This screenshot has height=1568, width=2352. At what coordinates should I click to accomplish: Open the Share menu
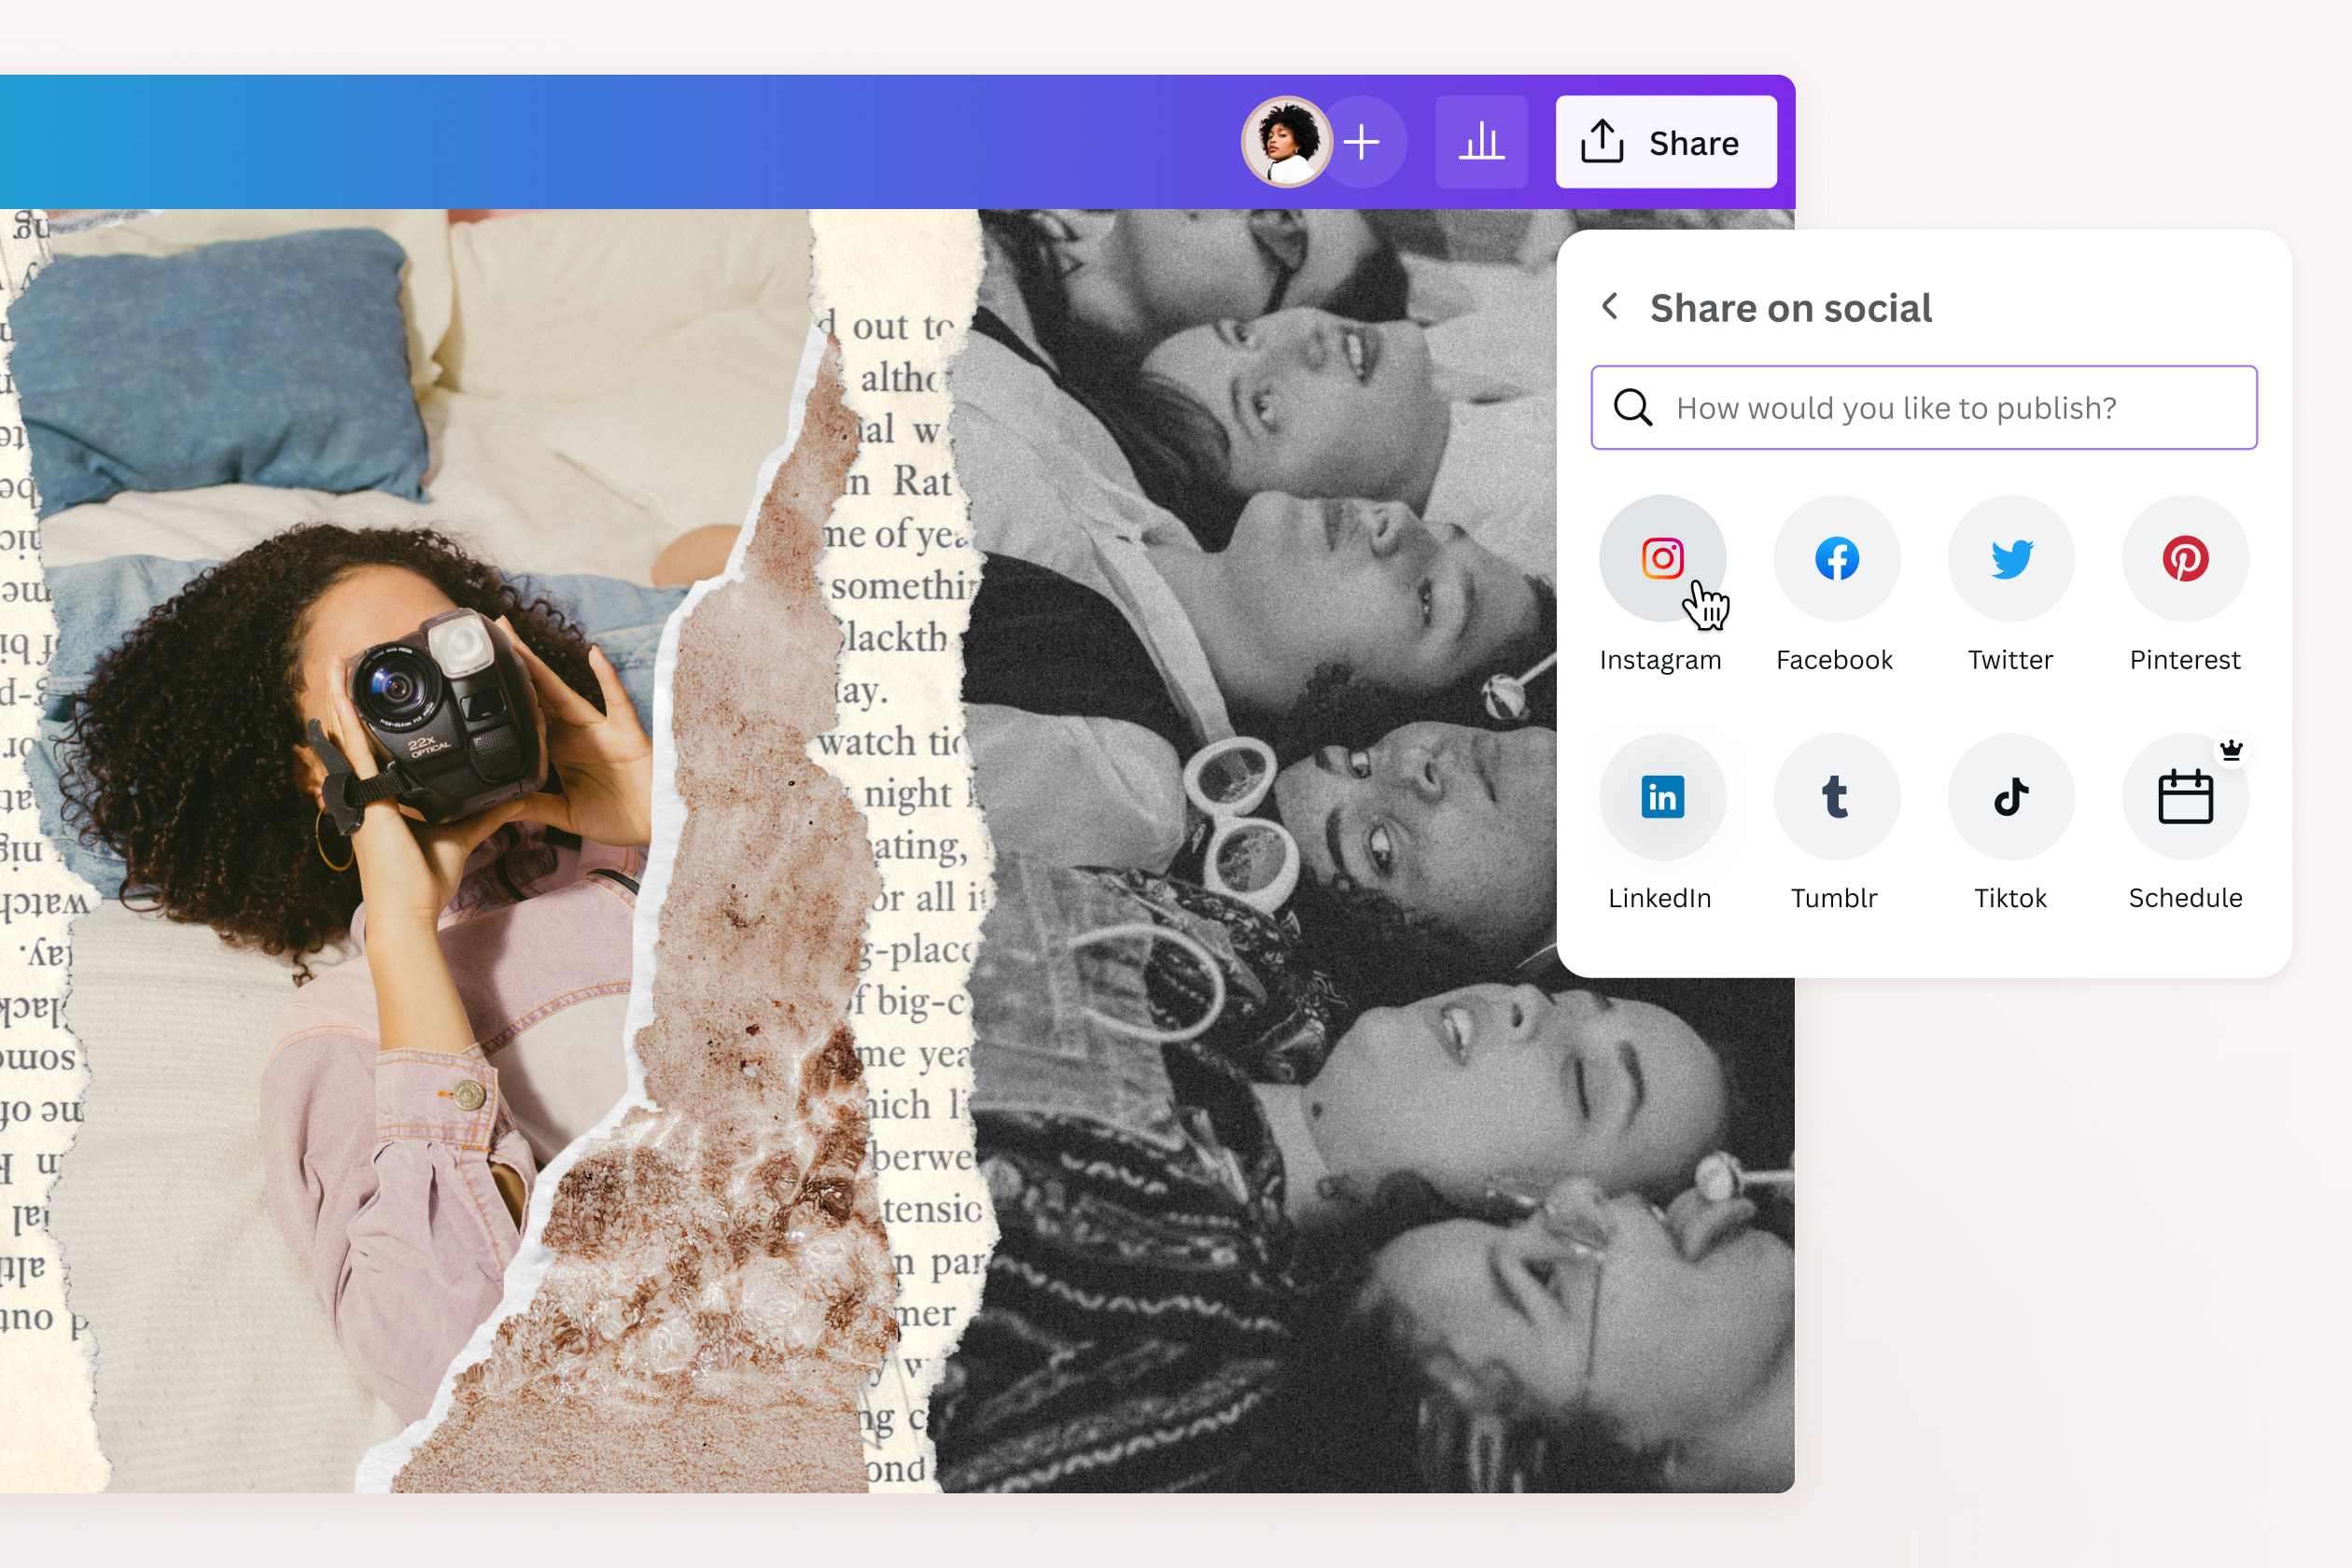point(1665,141)
